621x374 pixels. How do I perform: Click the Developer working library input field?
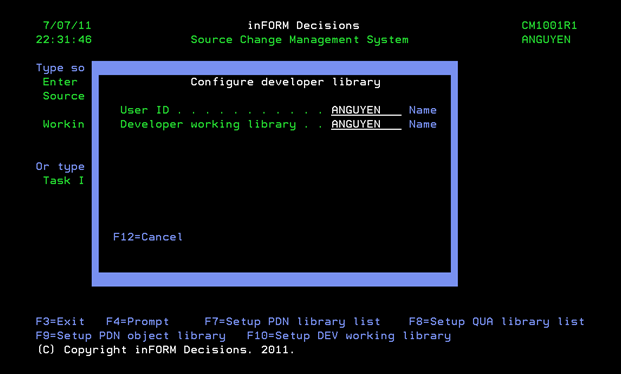click(366, 124)
